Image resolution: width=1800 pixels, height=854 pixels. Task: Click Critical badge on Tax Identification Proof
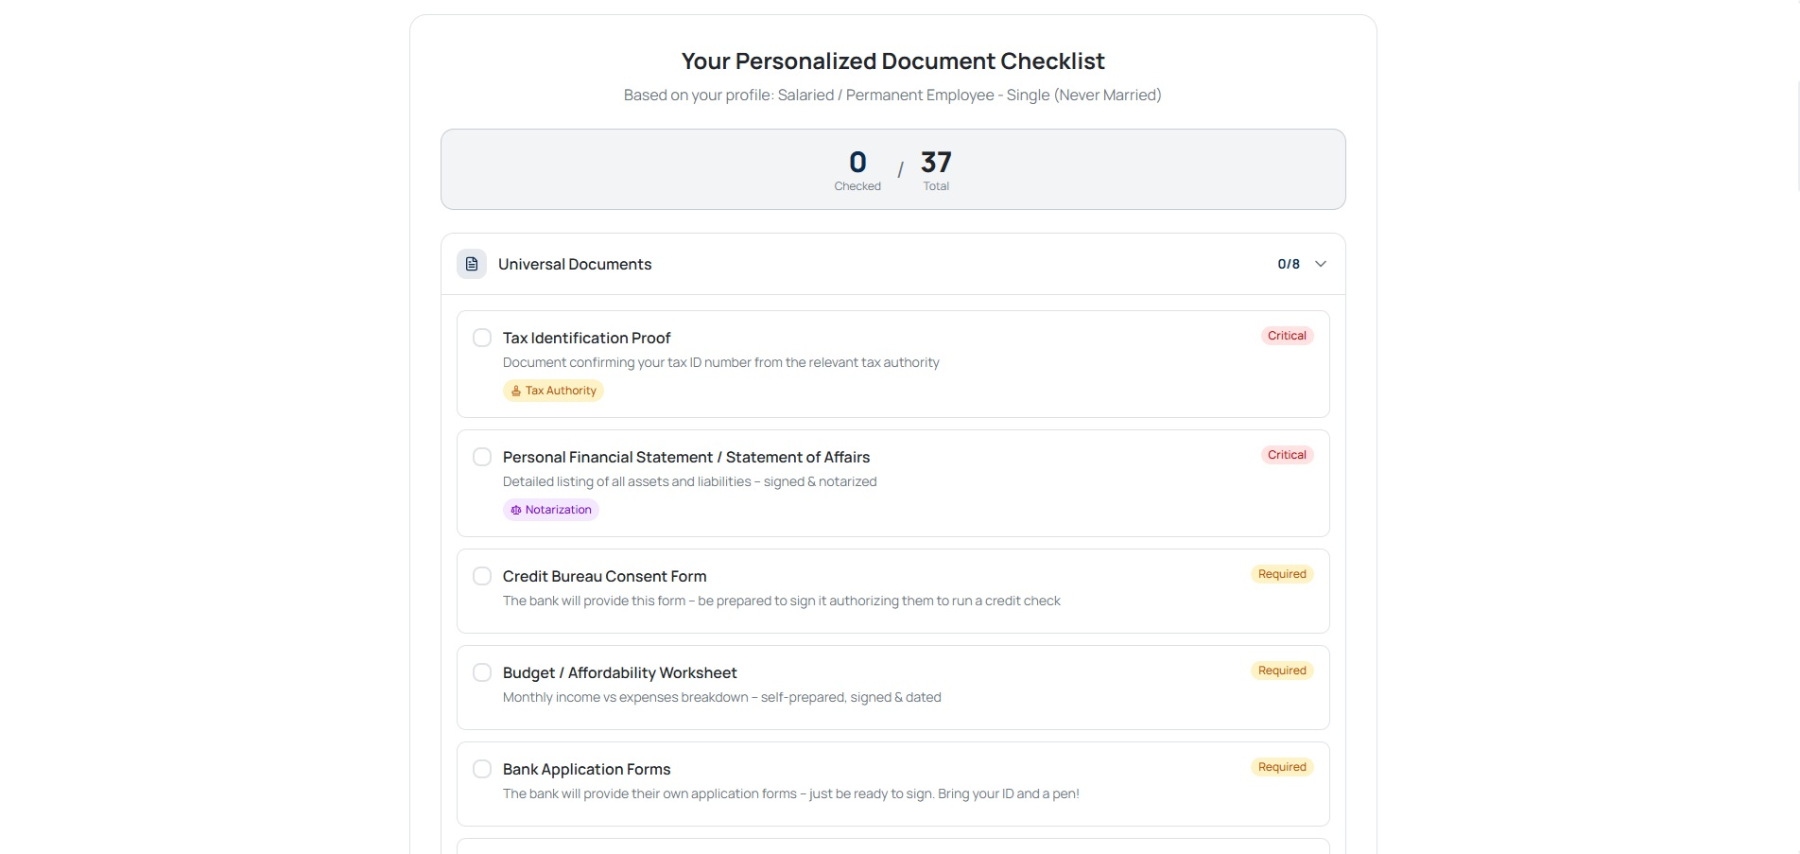pyautogui.click(x=1287, y=336)
